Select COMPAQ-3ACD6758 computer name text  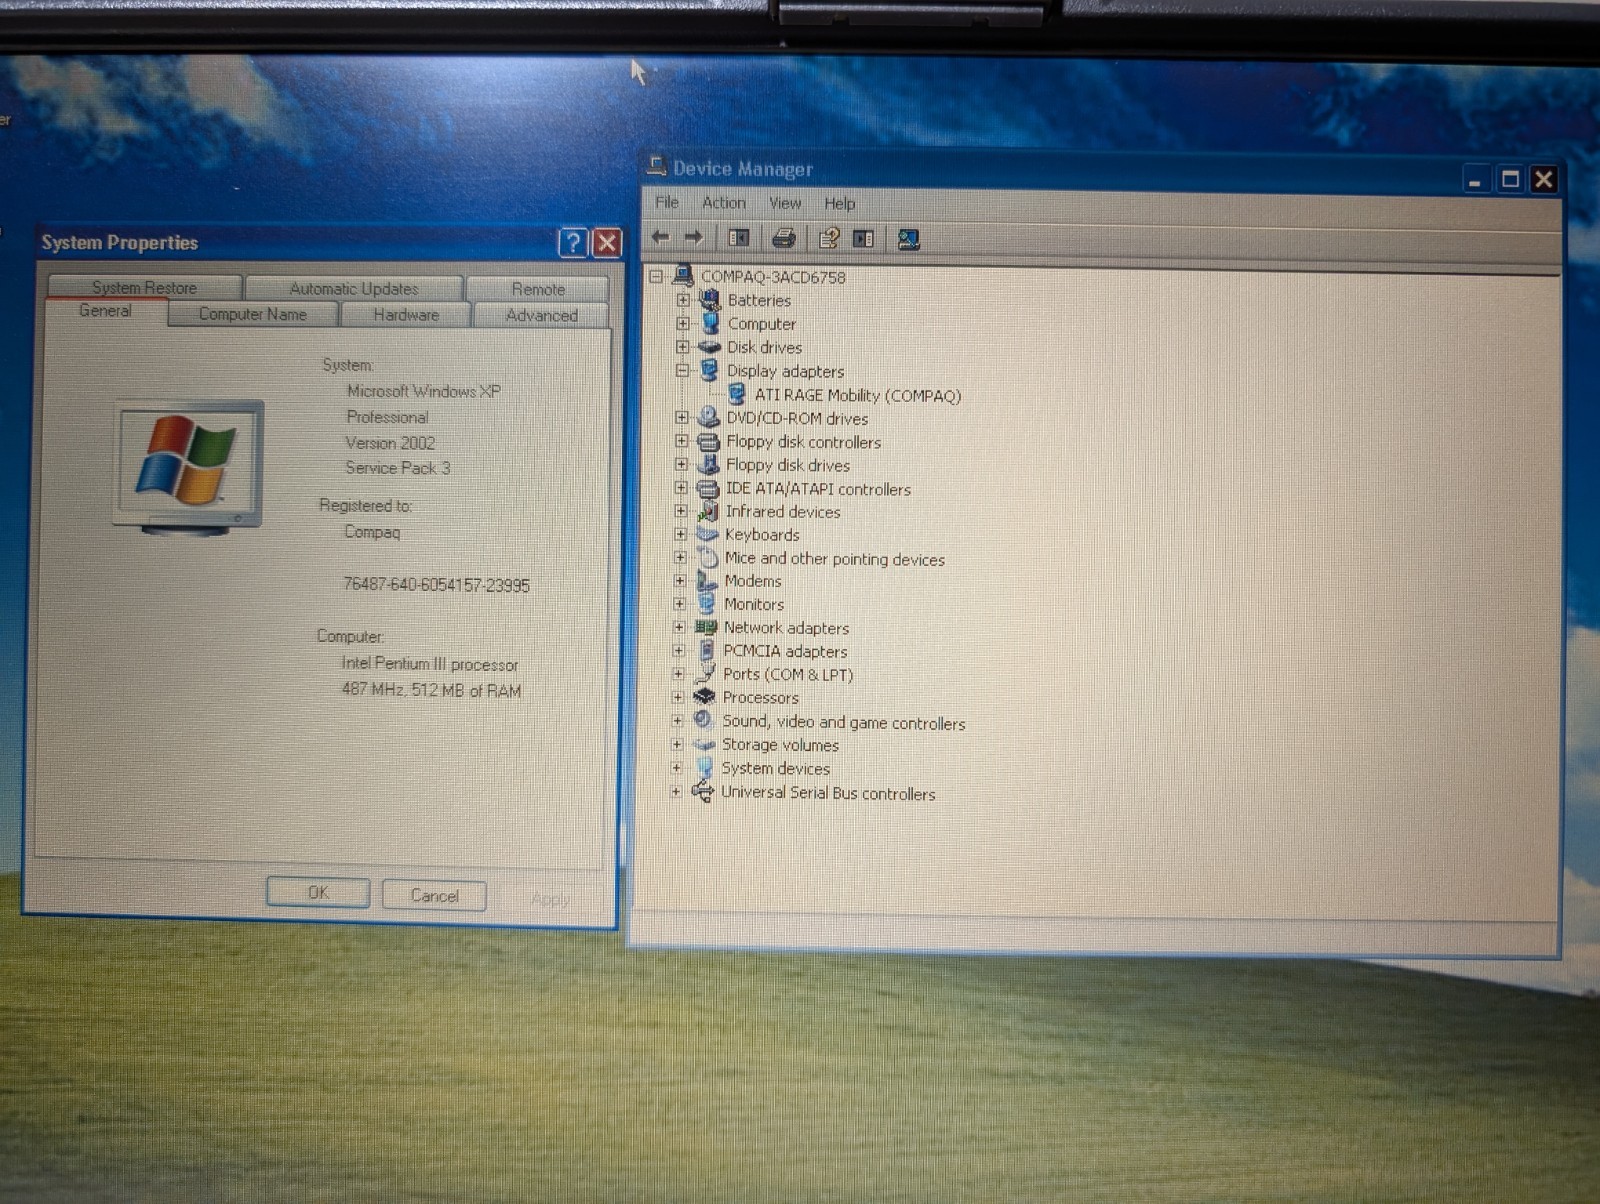click(x=773, y=277)
